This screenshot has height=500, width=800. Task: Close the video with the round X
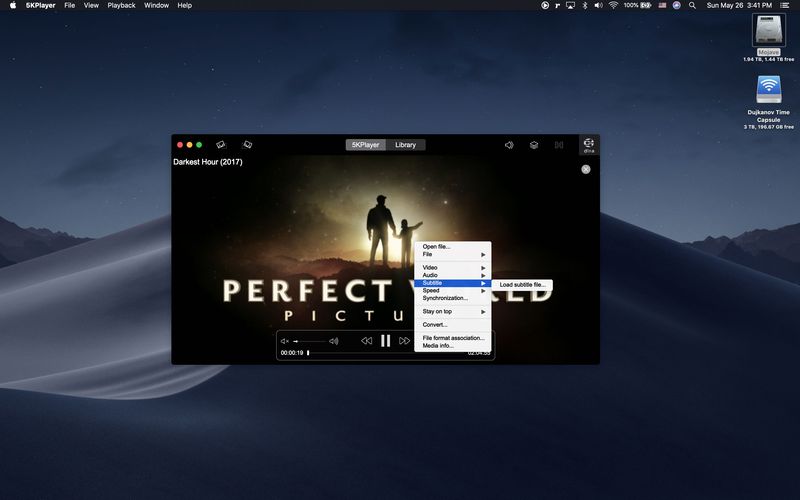coord(586,169)
